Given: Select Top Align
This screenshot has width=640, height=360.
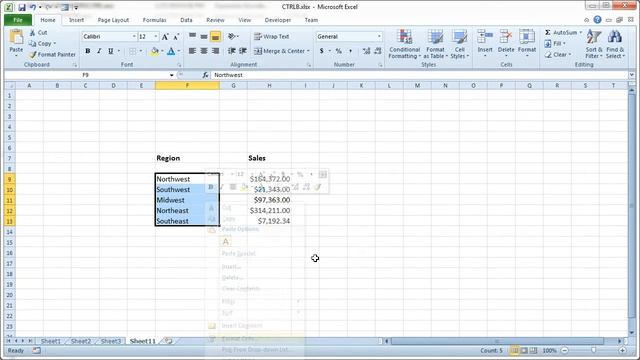Looking at the screenshot, I should [x=192, y=37].
